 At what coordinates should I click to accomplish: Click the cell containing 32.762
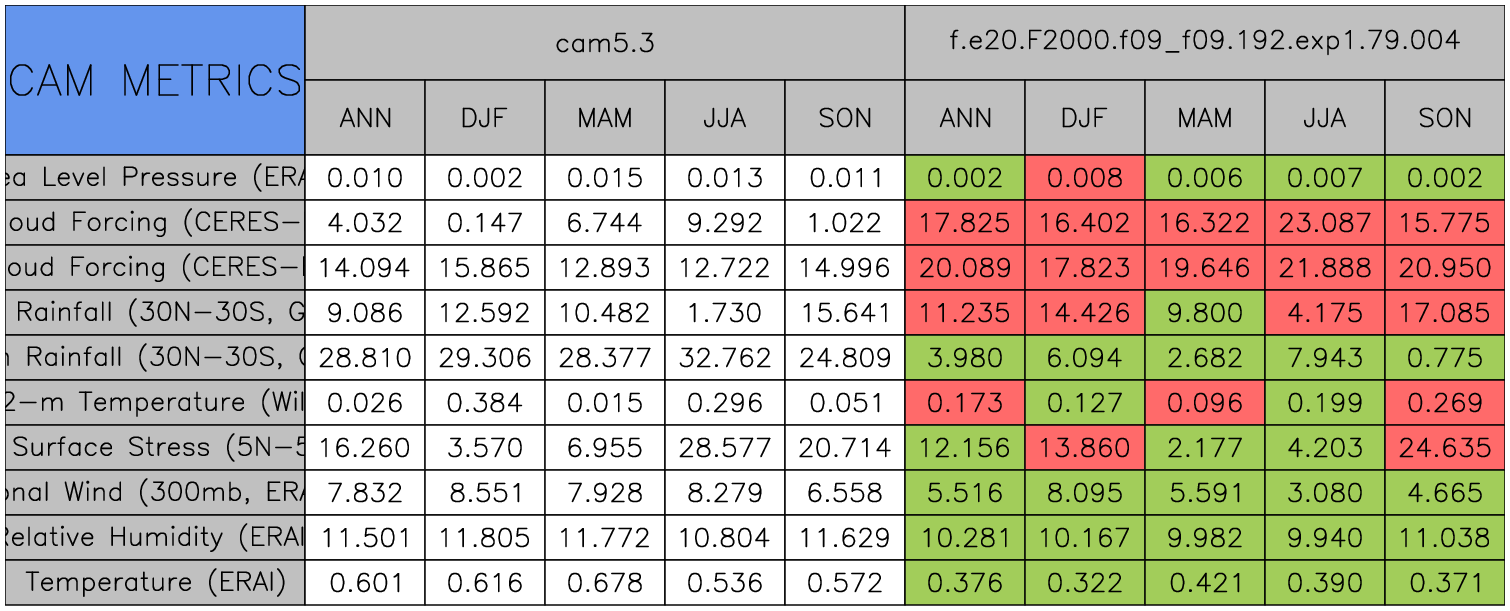[x=725, y=358]
